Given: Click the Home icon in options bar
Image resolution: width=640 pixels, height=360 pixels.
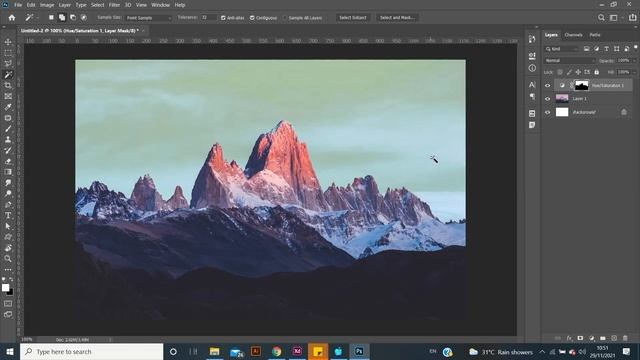Looking at the screenshot, I should point(12,18).
